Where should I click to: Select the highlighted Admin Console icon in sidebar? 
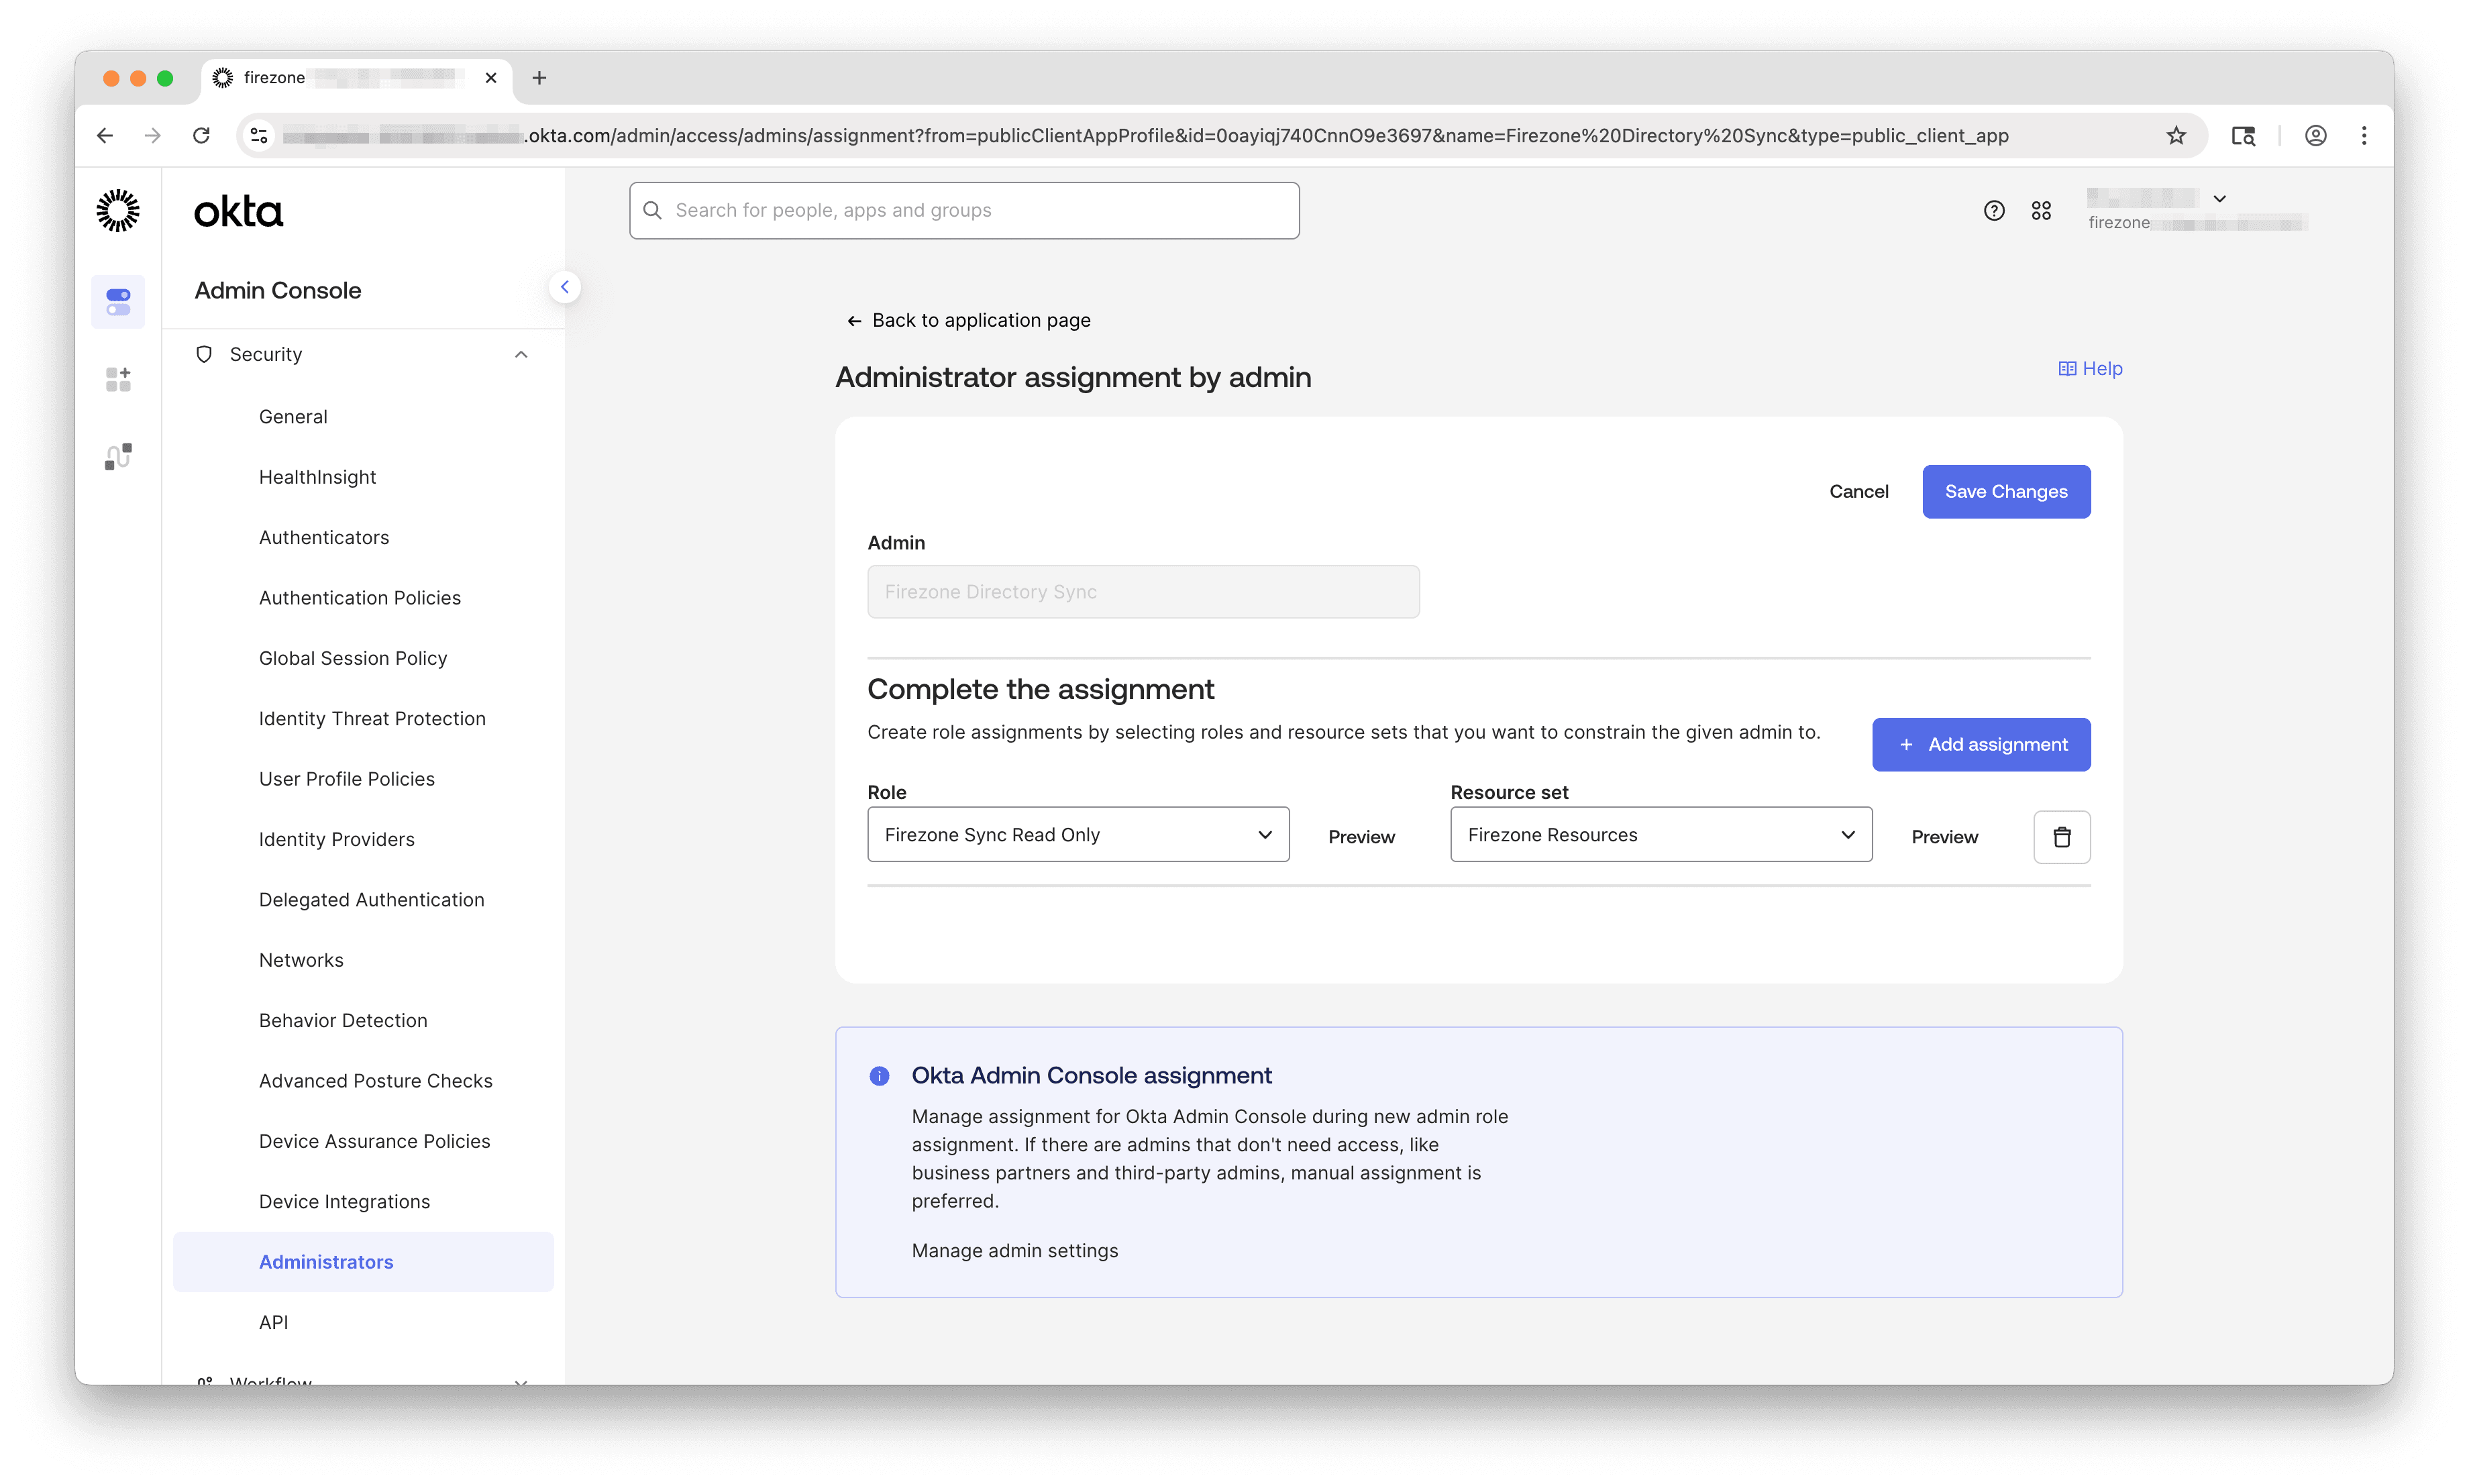tap(118, 301)
